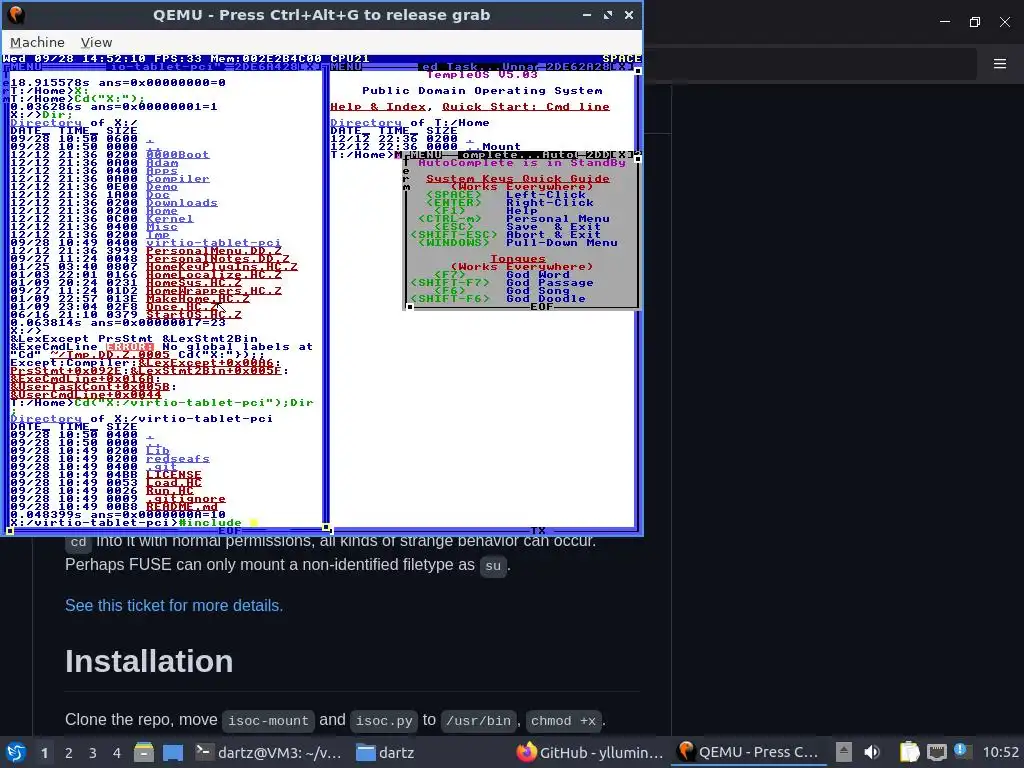Open the Load.HC file link
The height and width of the screenshot is (768, 1024).
pyautogui.click(x=174, y=483)
